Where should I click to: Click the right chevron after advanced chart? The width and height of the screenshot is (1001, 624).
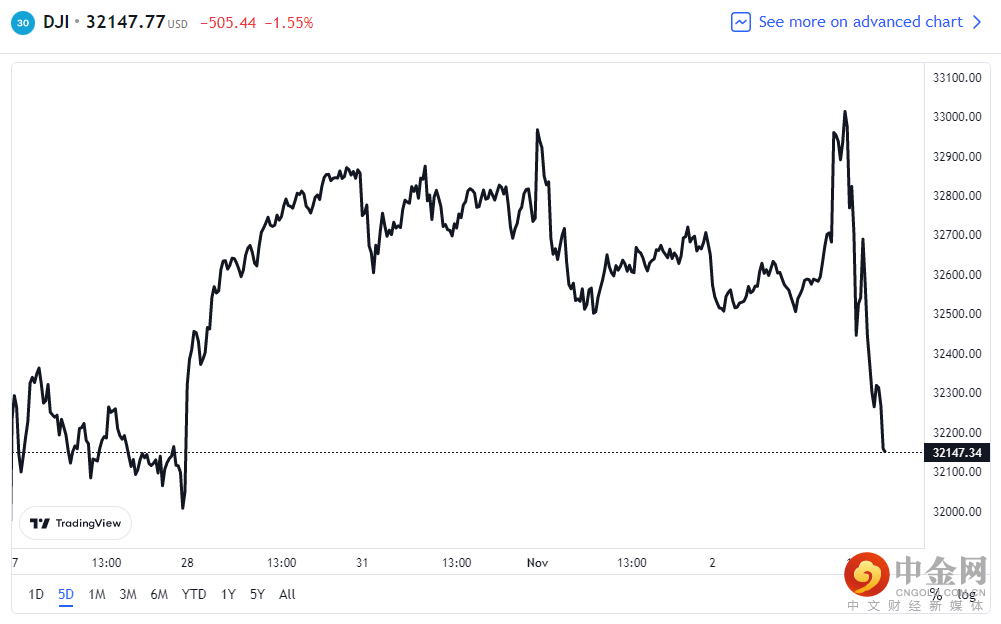coord(977,22)
